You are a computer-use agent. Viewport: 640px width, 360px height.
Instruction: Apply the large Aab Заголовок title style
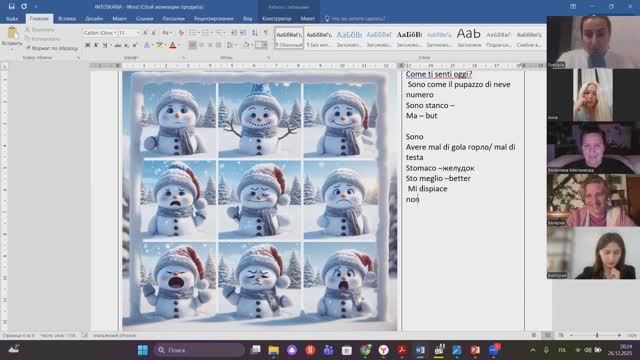tap(469, 39)
